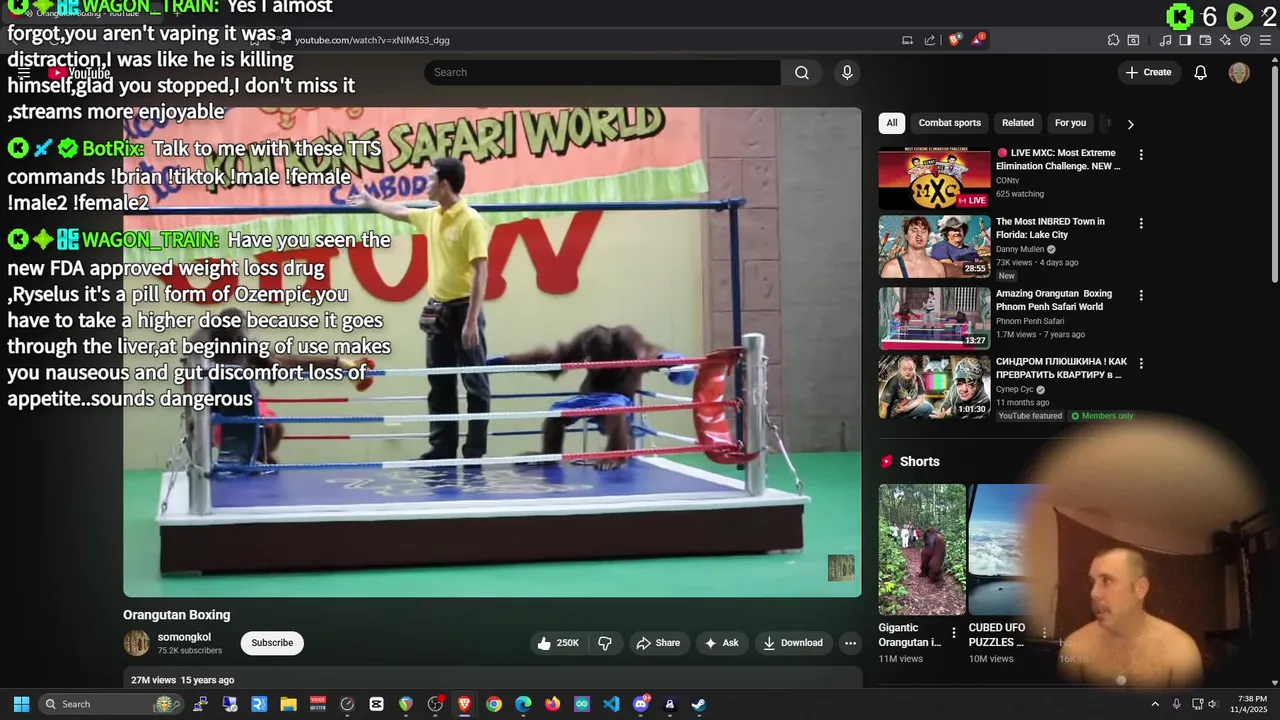Show hidden system tray icons chevron
This screenshot has height=720, width=1280.
click(x=1155, y=704)
